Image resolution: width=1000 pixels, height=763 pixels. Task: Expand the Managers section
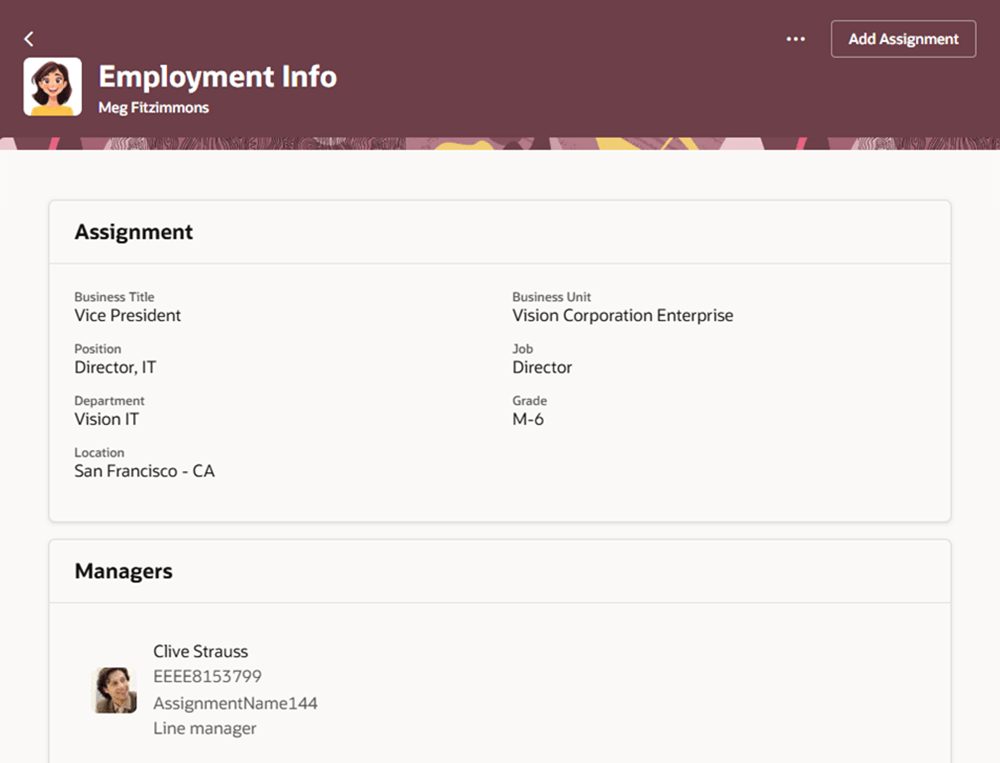[x=123, y=571]
